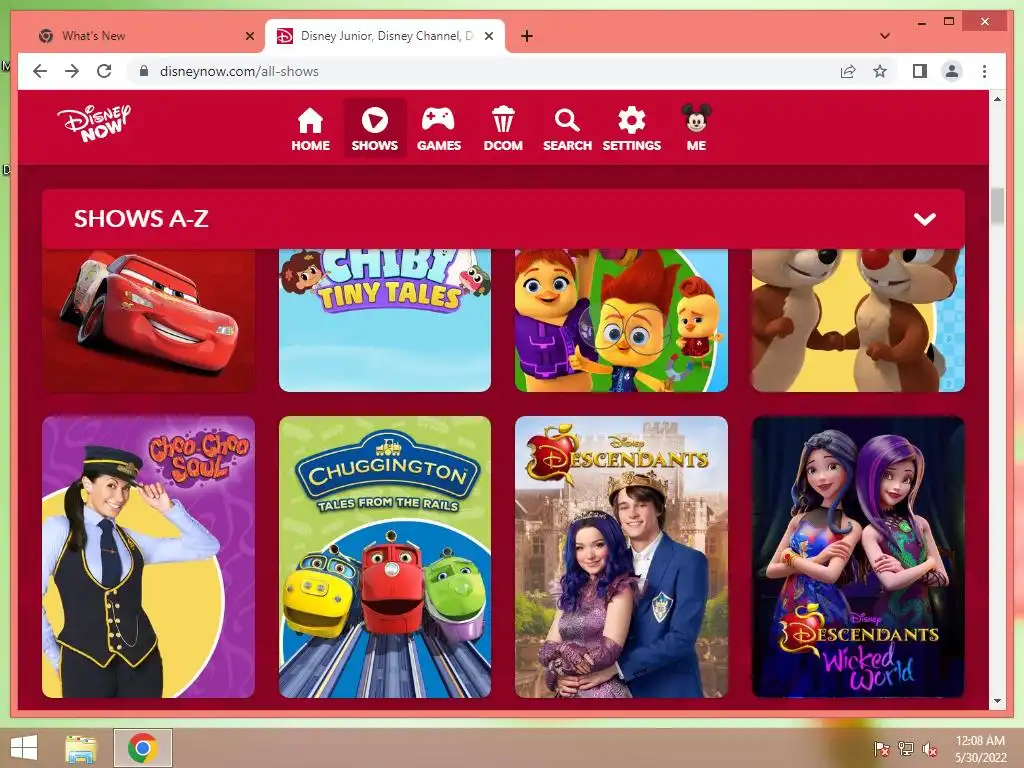Open File Explorer from taskbar
This screenshot has width=1024, height=768.
point(81,748)
